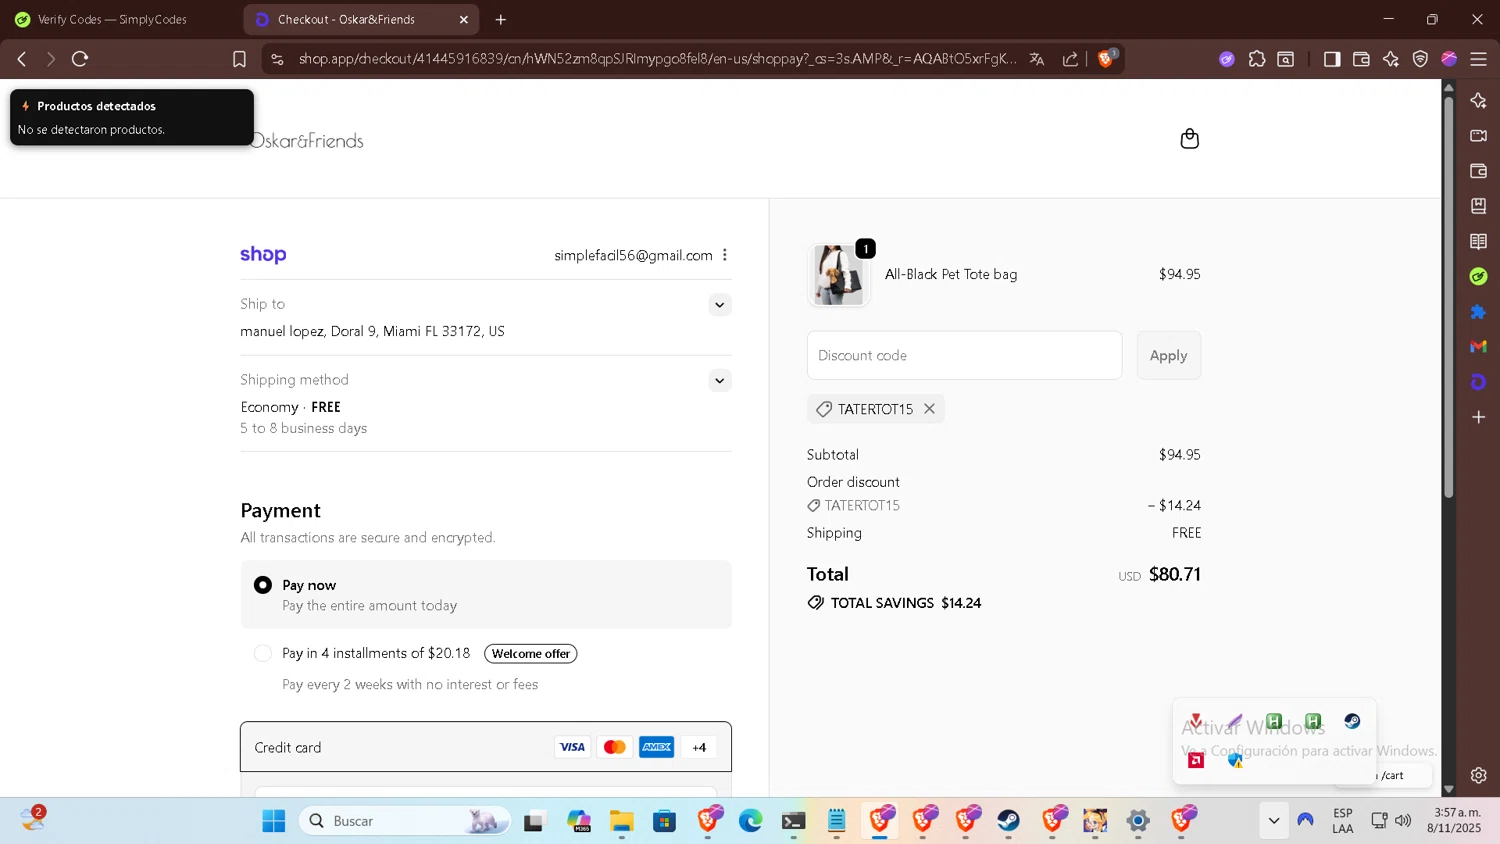Click the Total amount $80.71
Image resolution: width=1500 pixels, height=844 pixels.
click(1174, 574)
